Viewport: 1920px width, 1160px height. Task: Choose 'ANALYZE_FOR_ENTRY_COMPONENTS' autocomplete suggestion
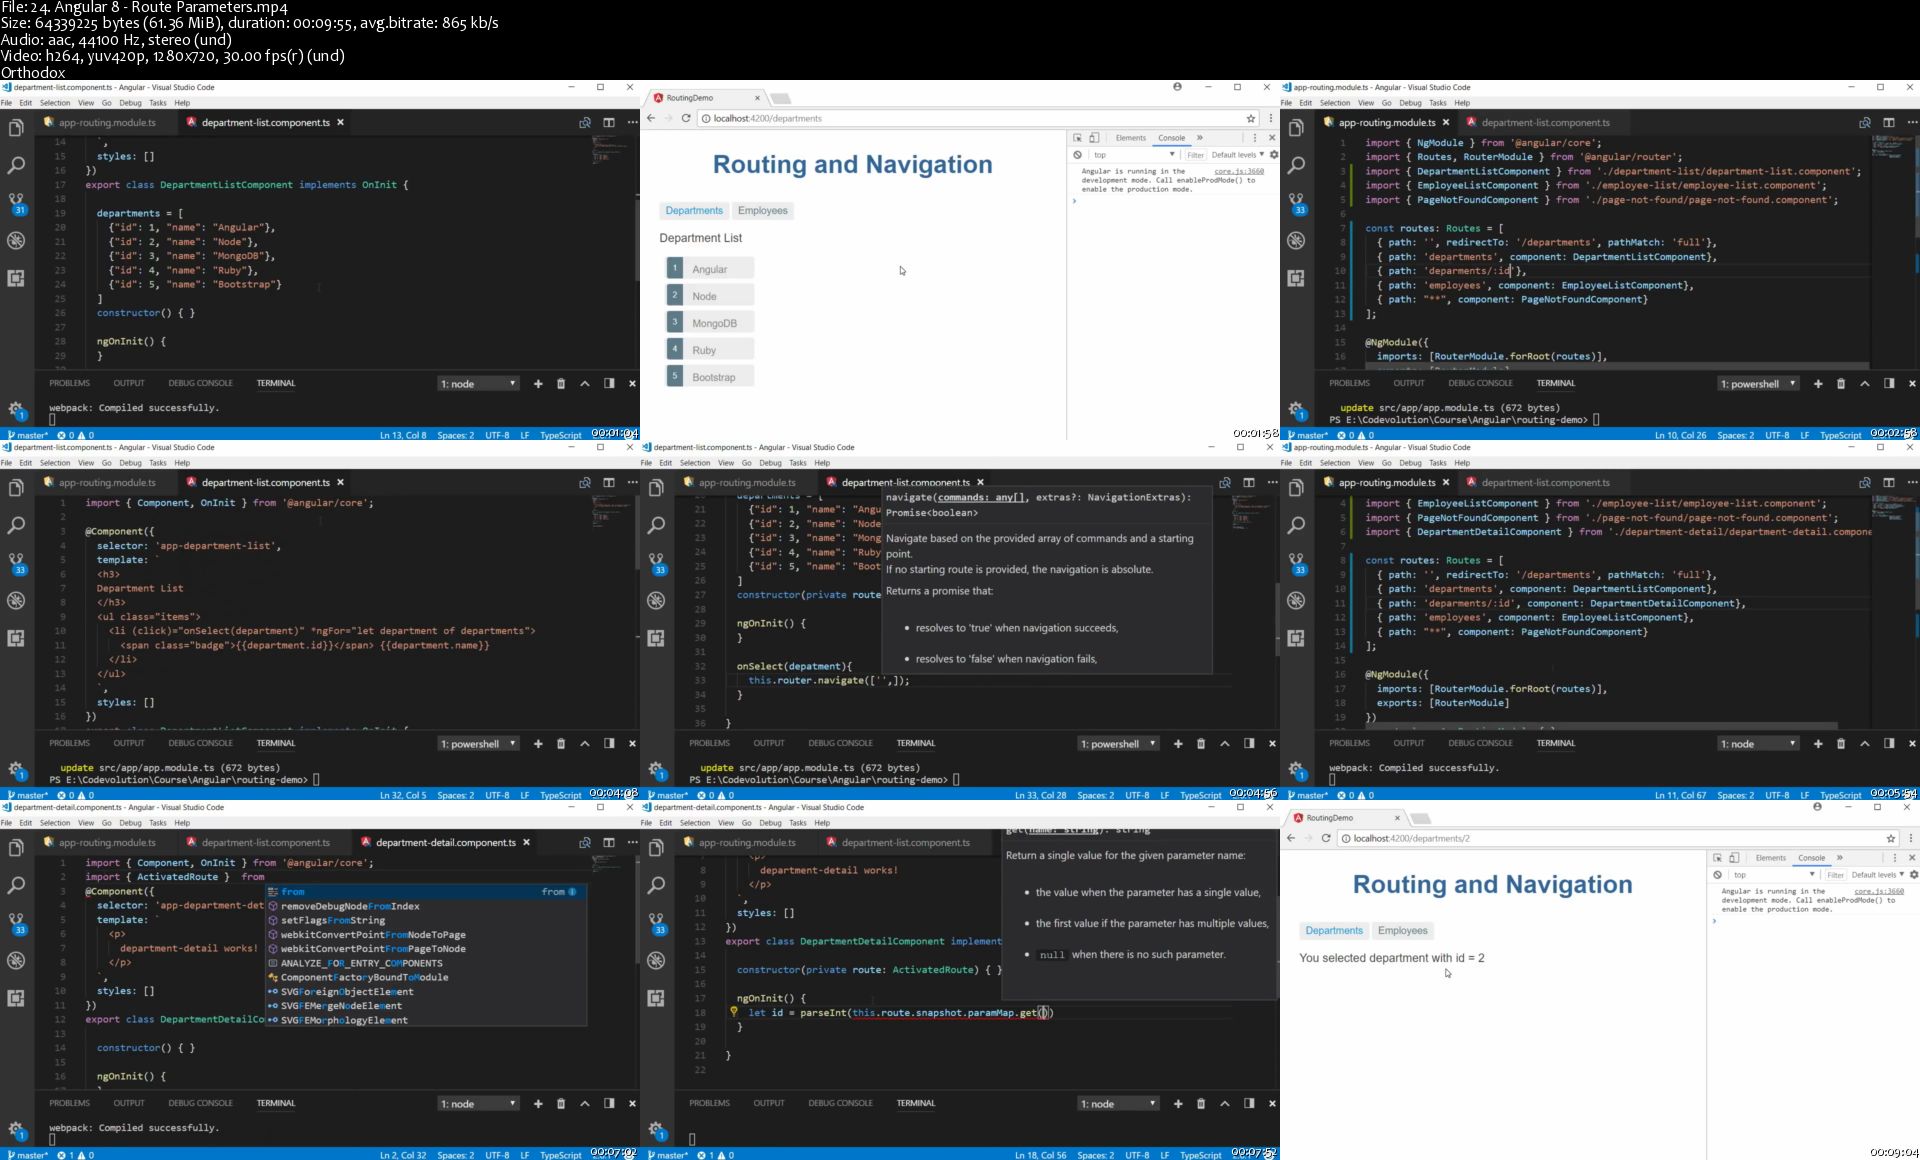click(x=426, y=963)
